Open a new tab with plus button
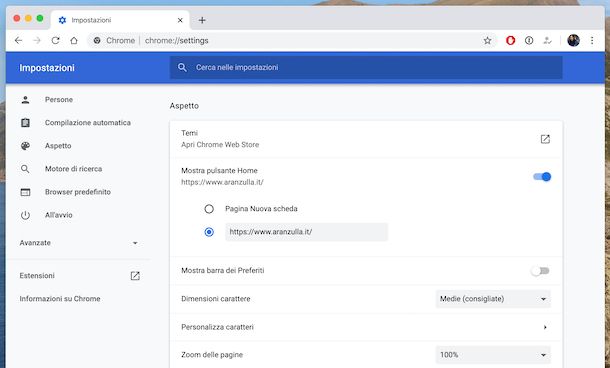The image size is (610, 368). (x=202, y=20)
